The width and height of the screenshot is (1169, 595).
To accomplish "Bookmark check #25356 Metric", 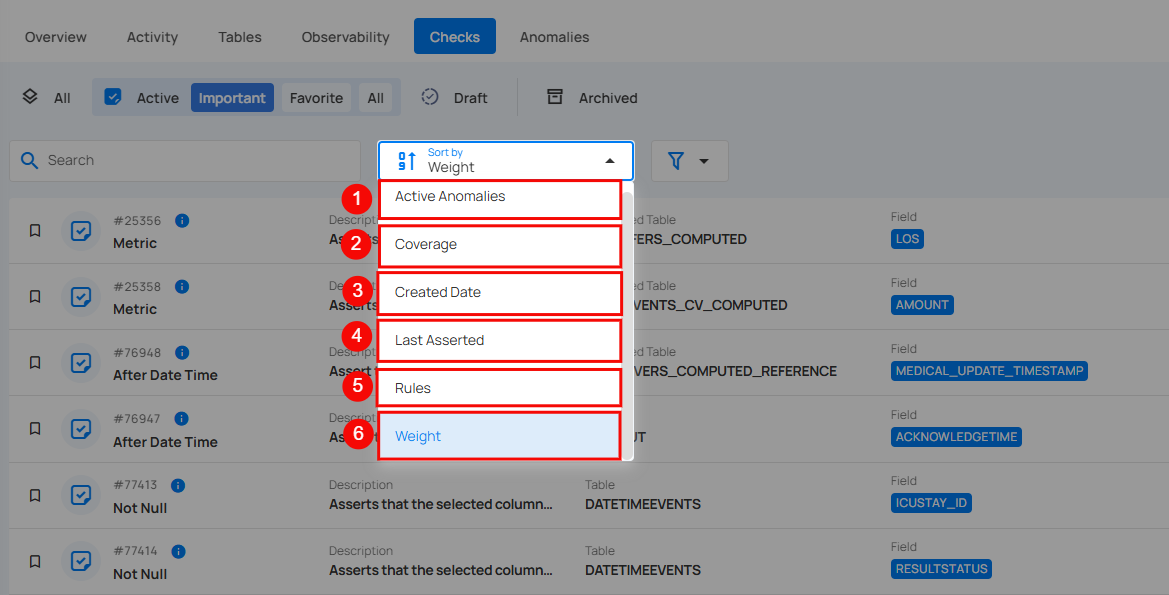I will 34,230.
